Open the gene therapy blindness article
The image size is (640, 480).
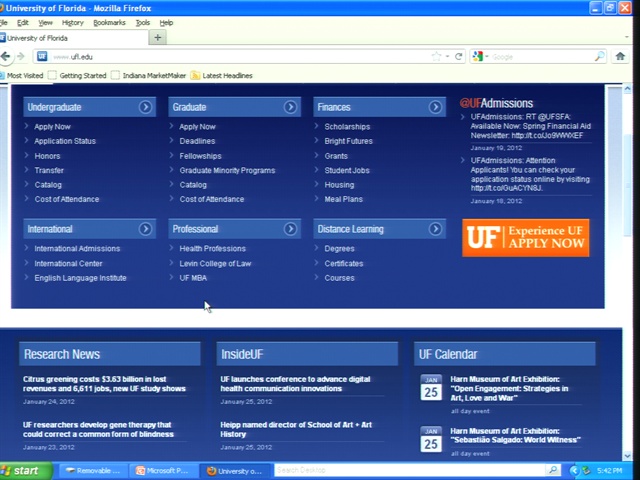click(98, 429)
